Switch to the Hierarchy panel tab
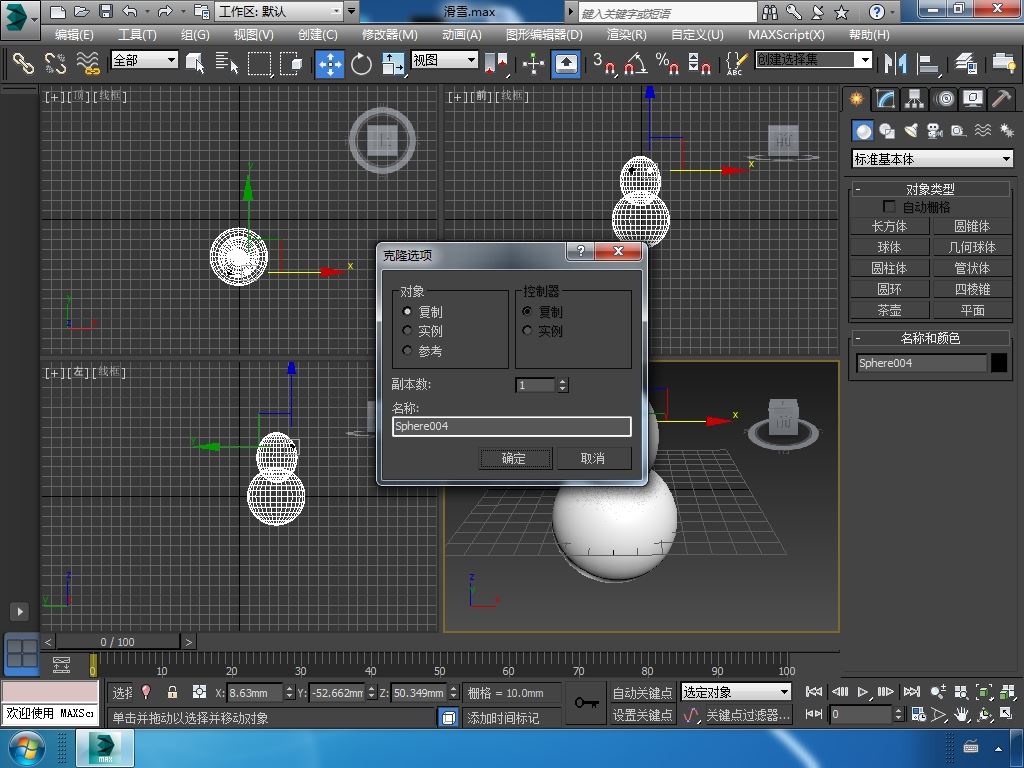Viewport: 1024px width, 768px height. pyautogui.click(x=914, y=99)
